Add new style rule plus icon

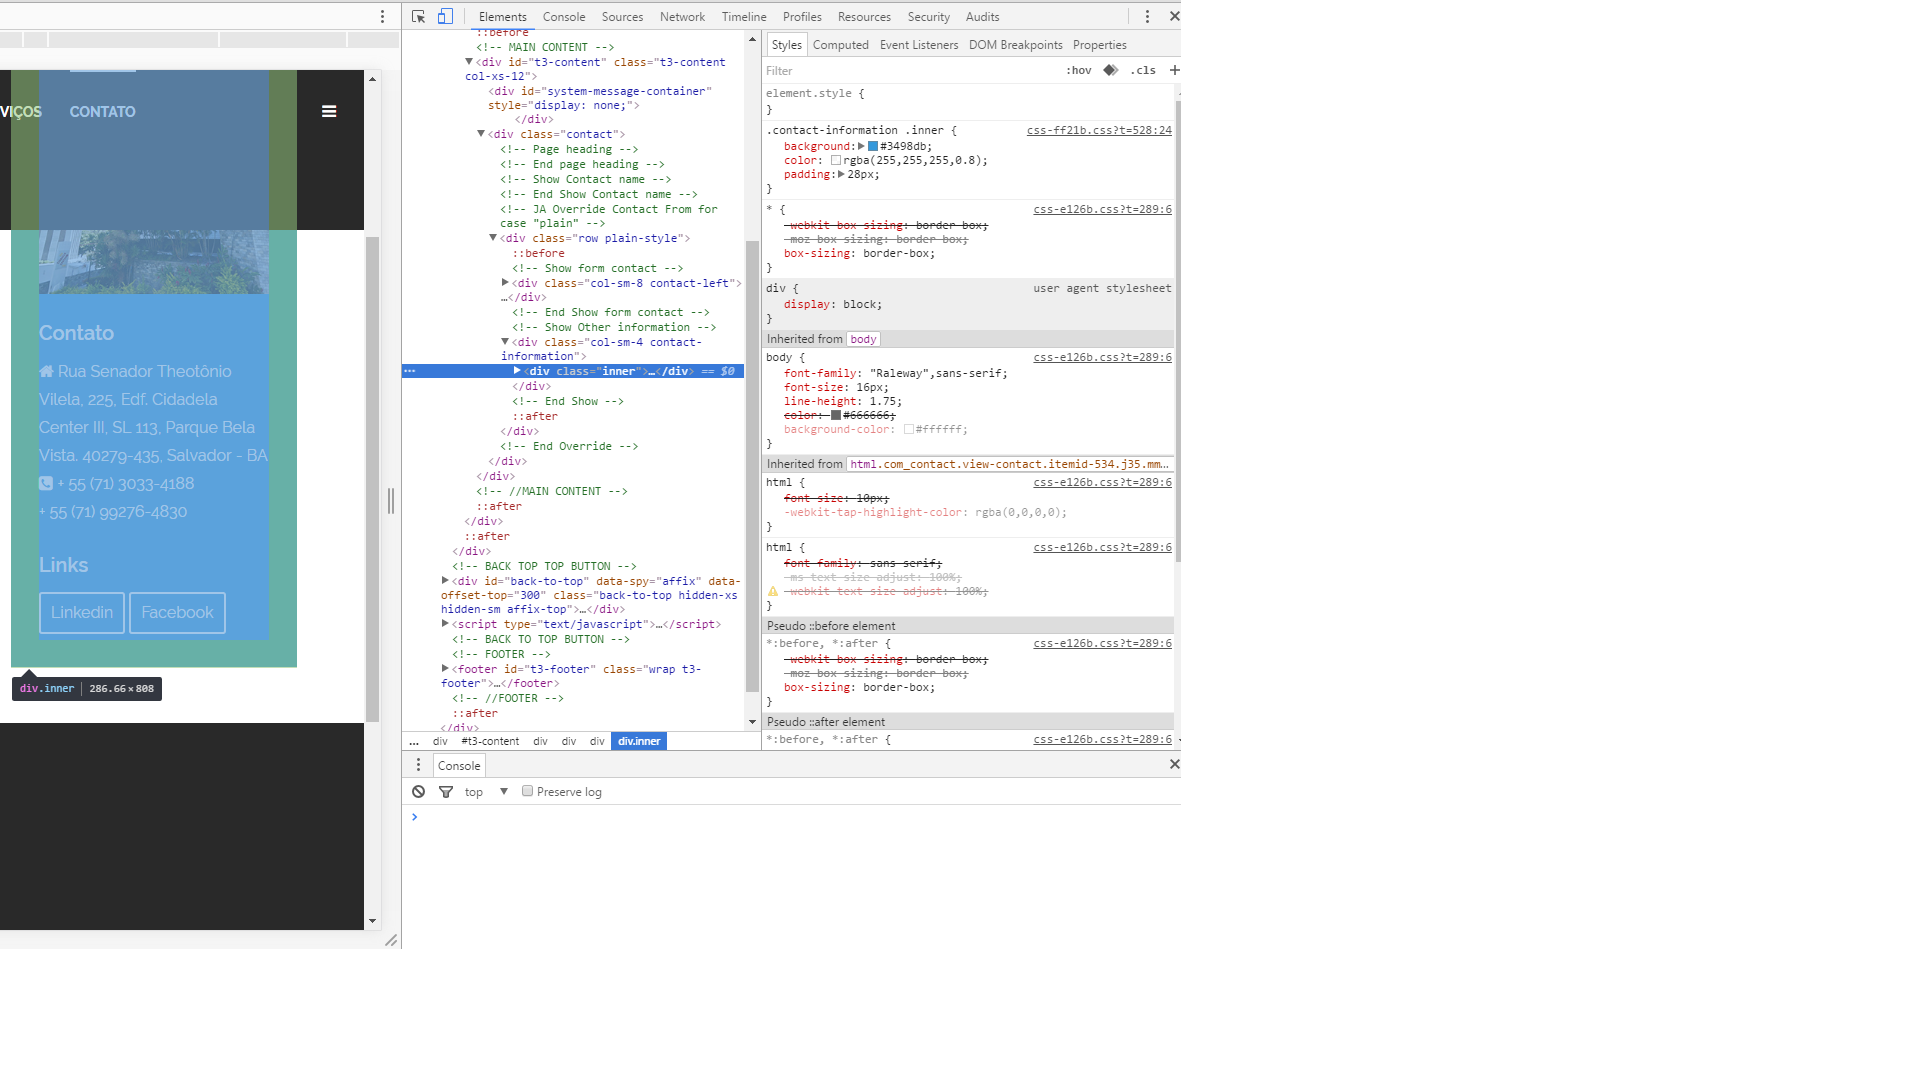1174,70
